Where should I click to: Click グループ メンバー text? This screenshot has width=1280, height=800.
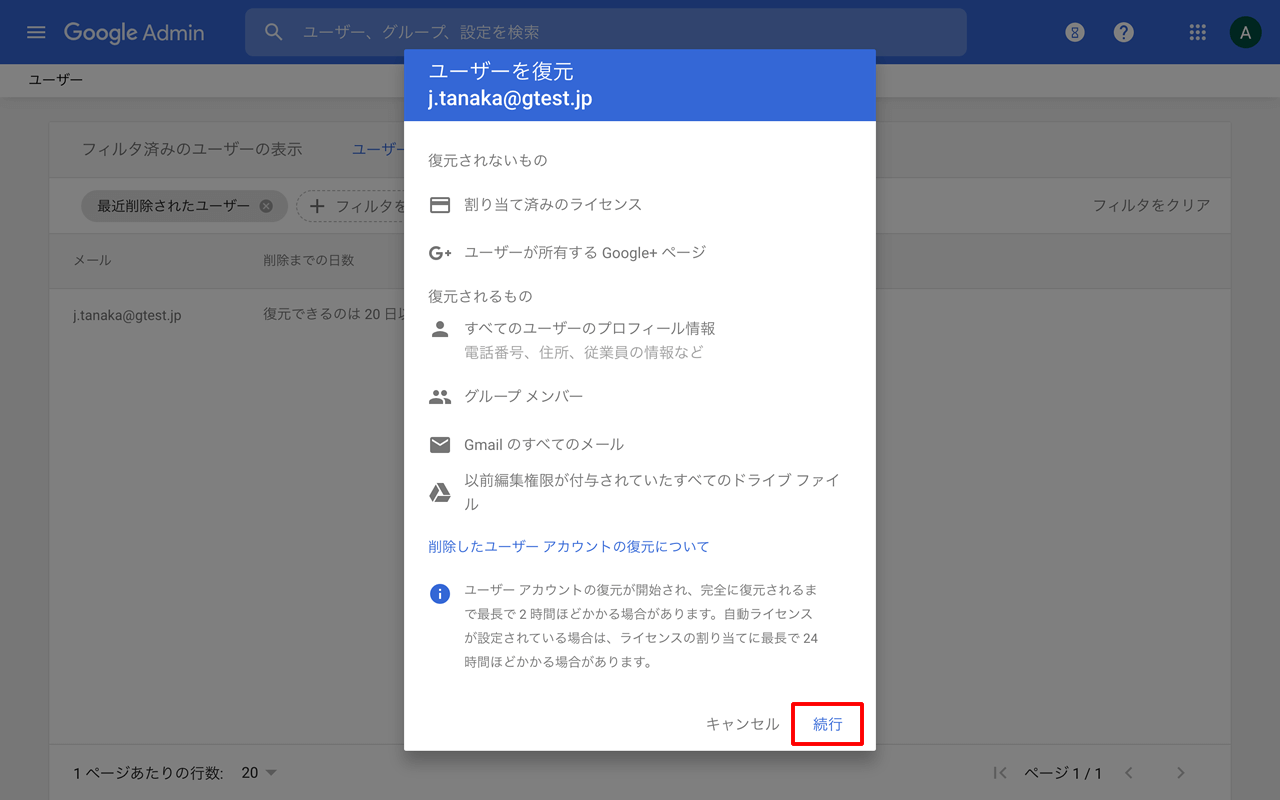point(524,397)
